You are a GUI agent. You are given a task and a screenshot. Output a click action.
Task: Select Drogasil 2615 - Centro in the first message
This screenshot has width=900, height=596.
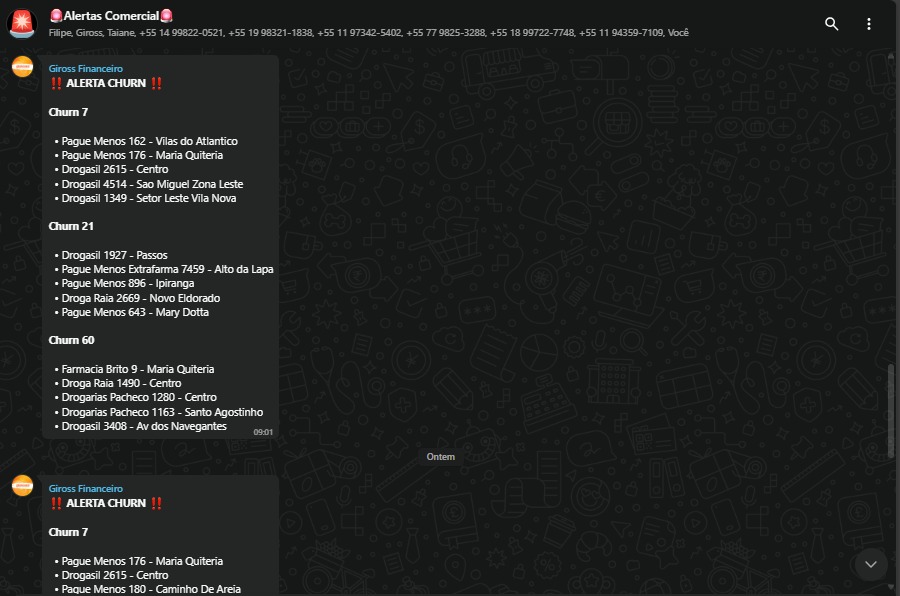click(x=115, y=169)
